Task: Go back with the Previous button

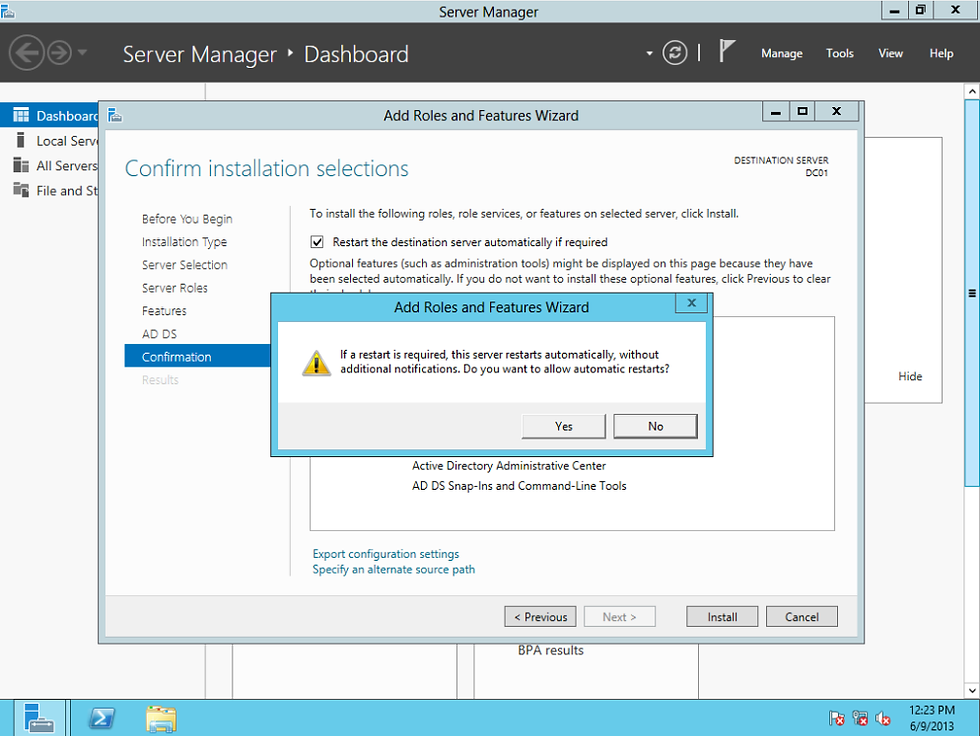Action: coord(540,617)
